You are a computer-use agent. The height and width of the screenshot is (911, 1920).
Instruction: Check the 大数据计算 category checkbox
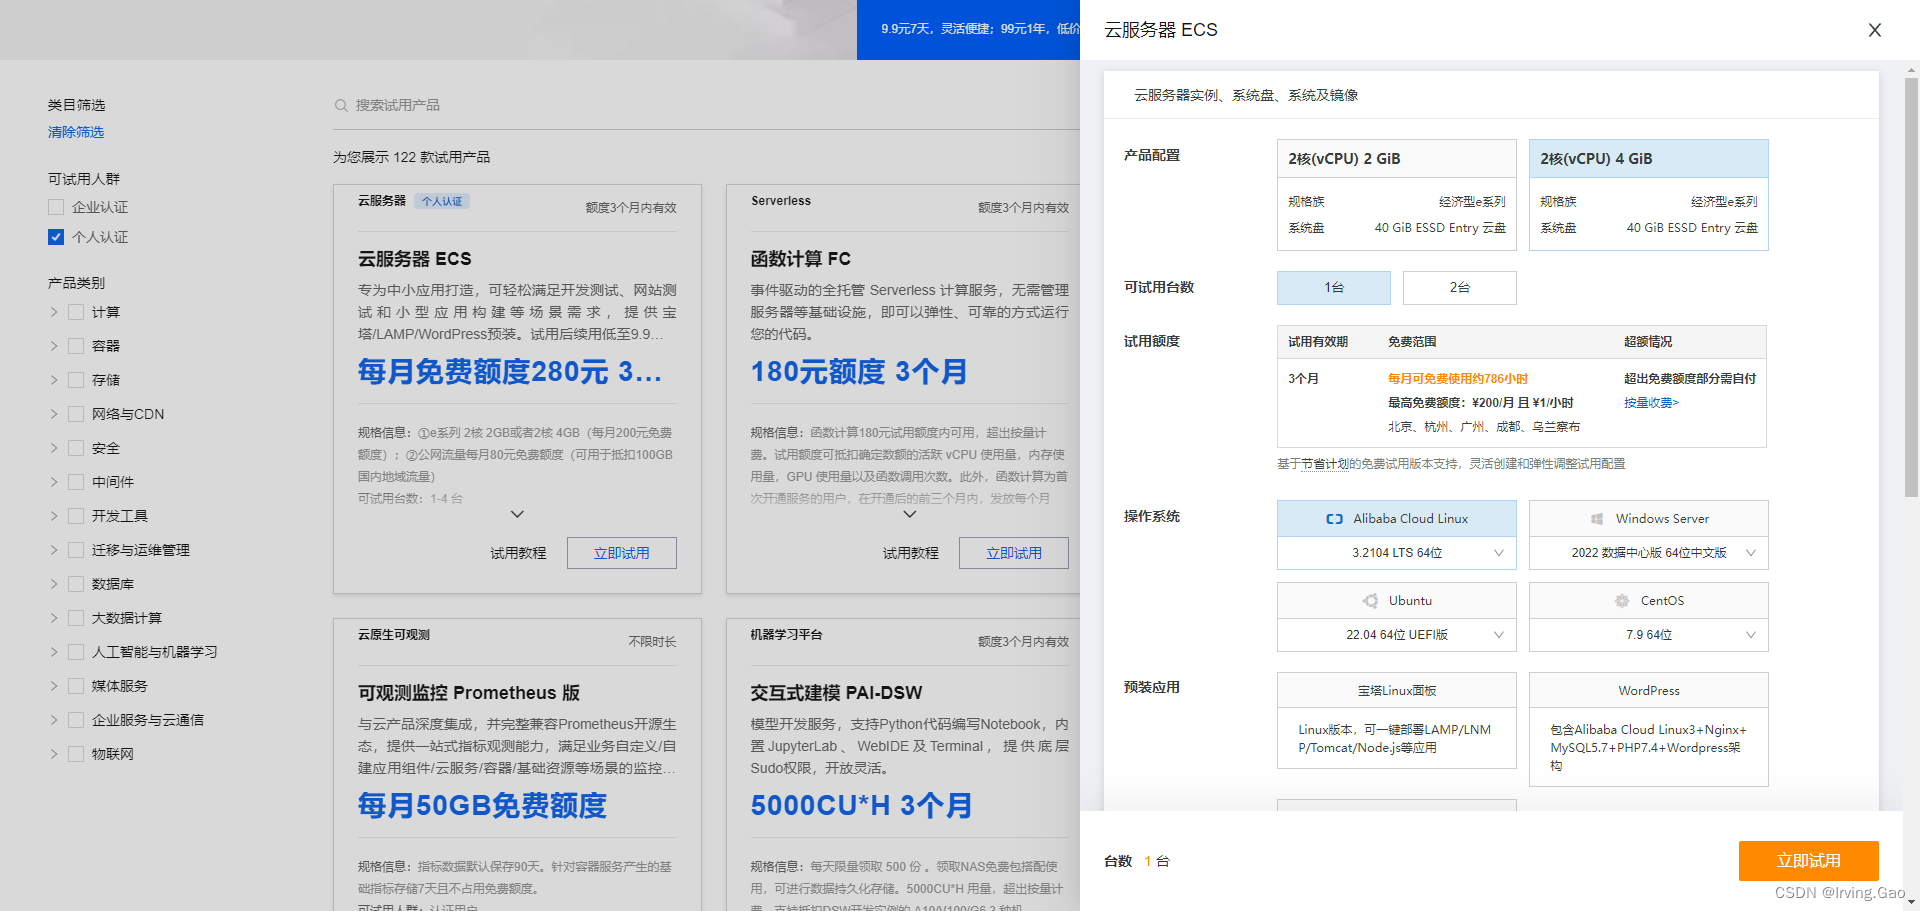tap(76, 618)
